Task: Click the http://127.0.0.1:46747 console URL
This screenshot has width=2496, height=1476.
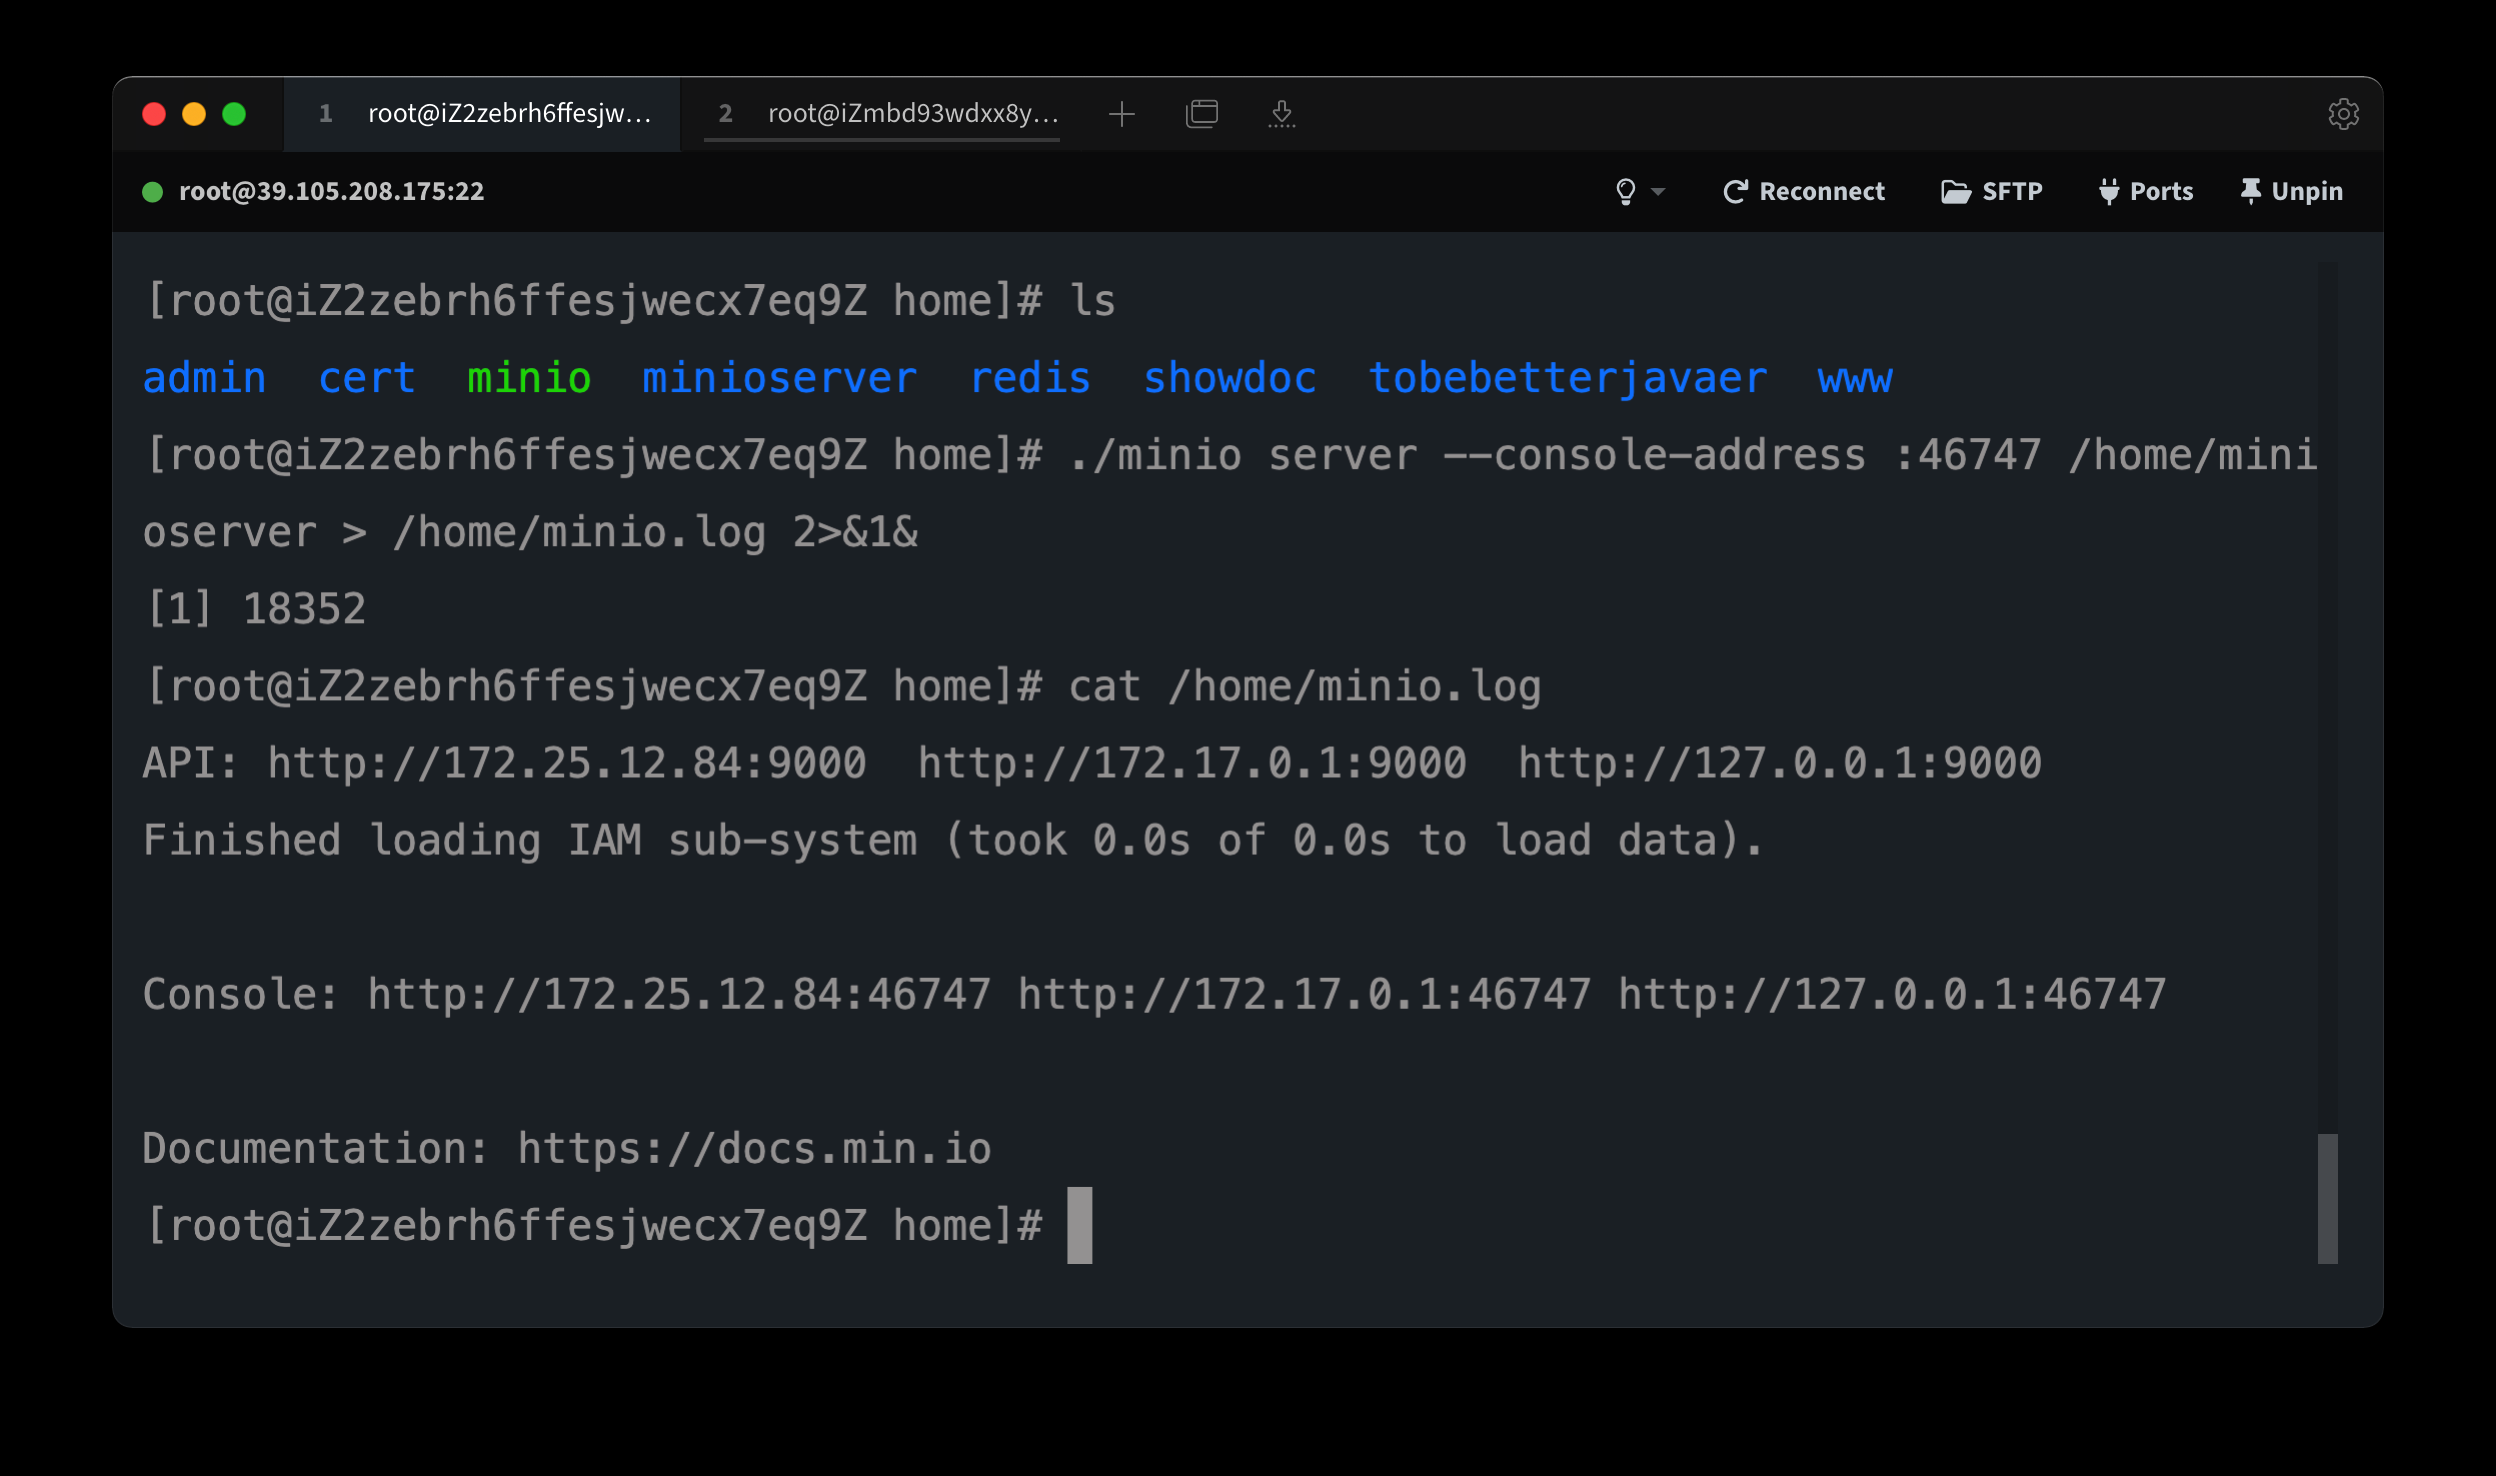Action: coord(1892,994)
